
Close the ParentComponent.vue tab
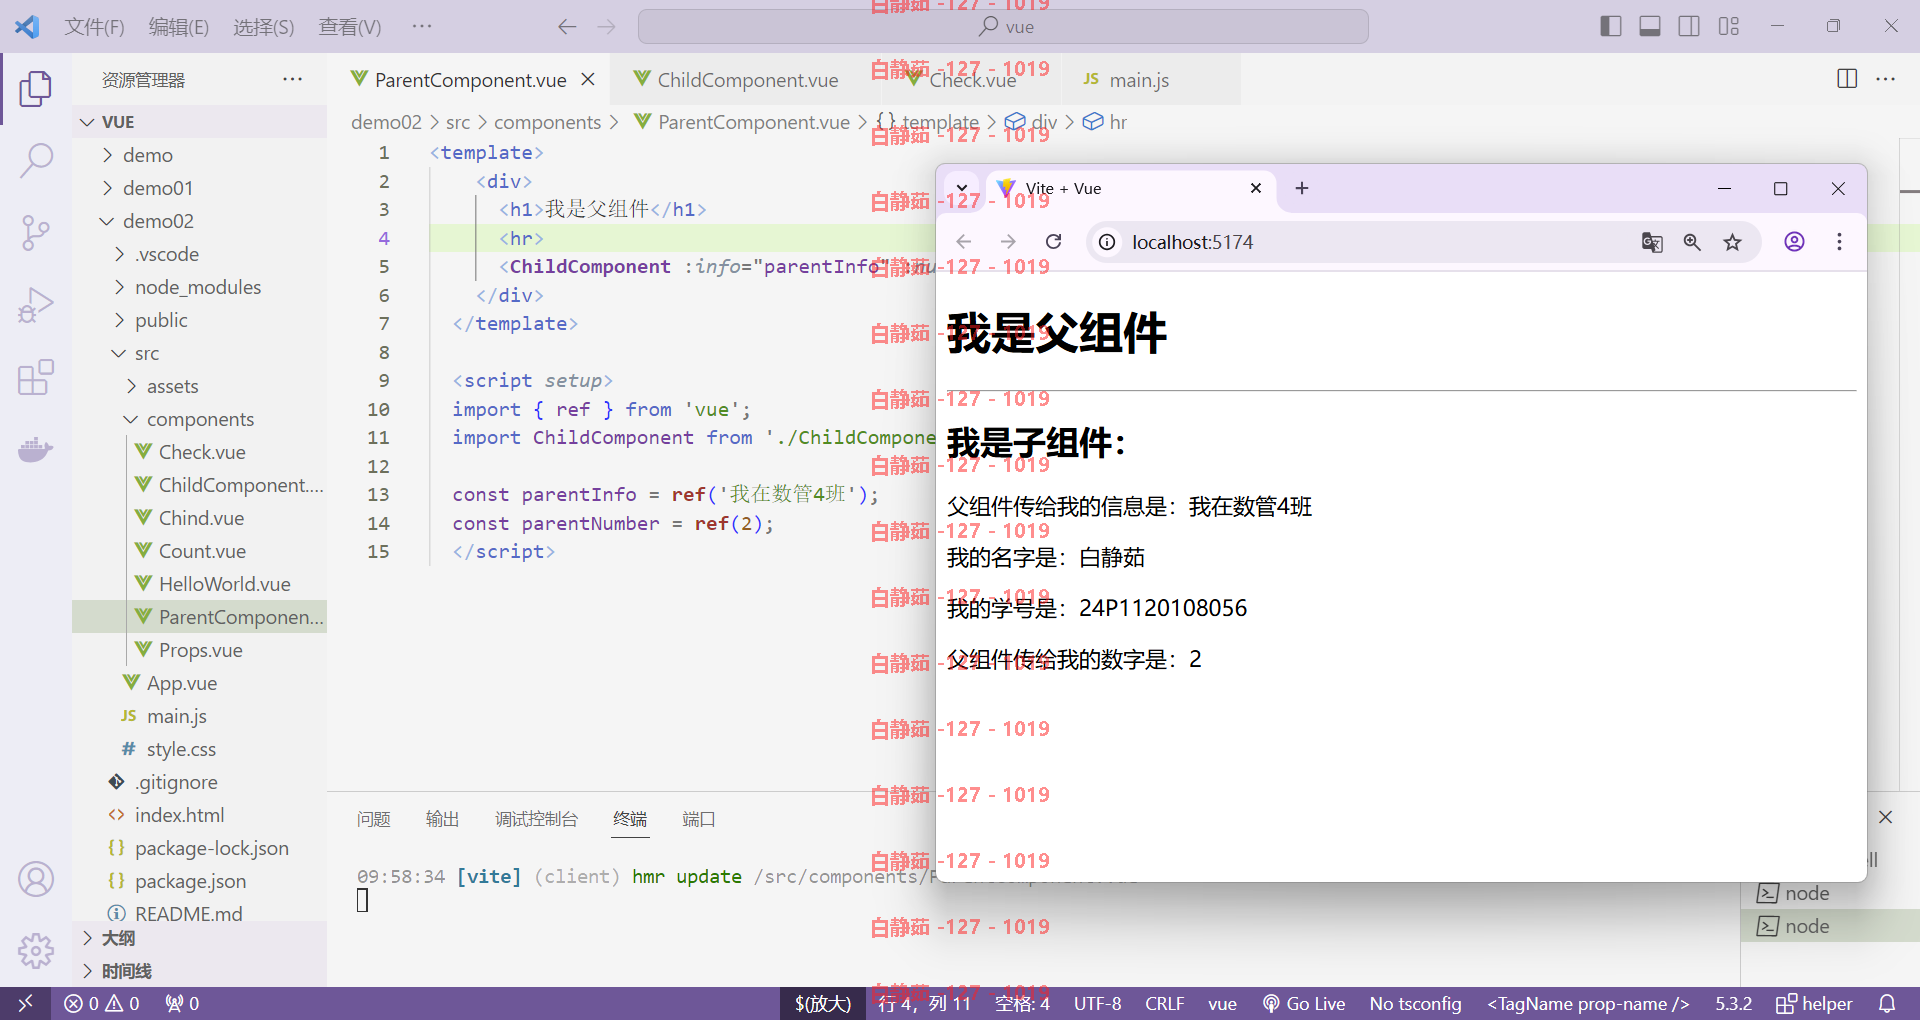pyautogui.click(x=588, y=79)
